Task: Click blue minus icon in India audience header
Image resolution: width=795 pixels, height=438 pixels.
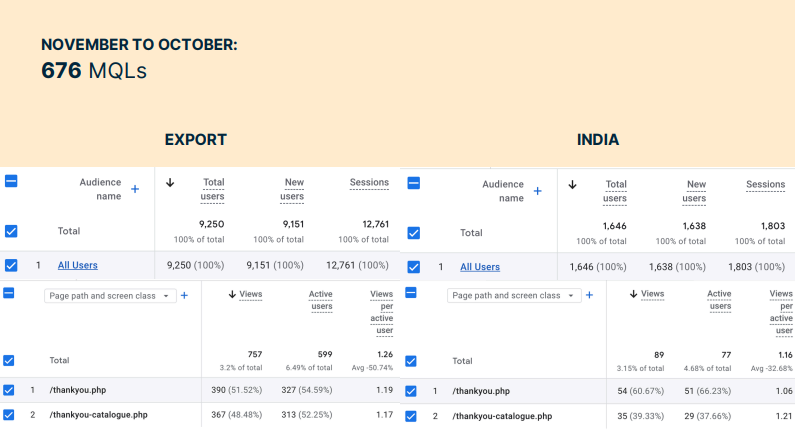Action: click(x=414, y=184)
